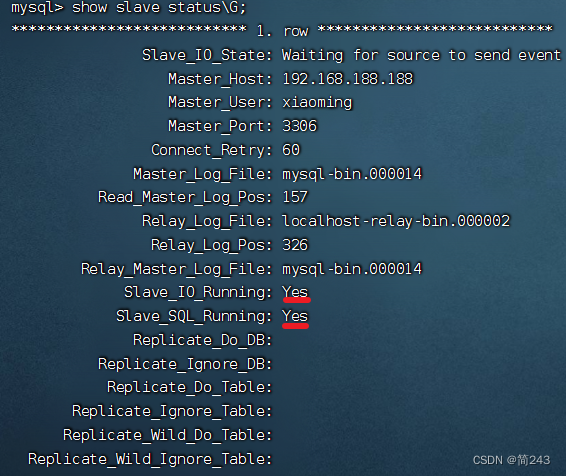
Task: Click the Master_Log_File value mysql-bin.000014
Action: (x=352, y=174)
